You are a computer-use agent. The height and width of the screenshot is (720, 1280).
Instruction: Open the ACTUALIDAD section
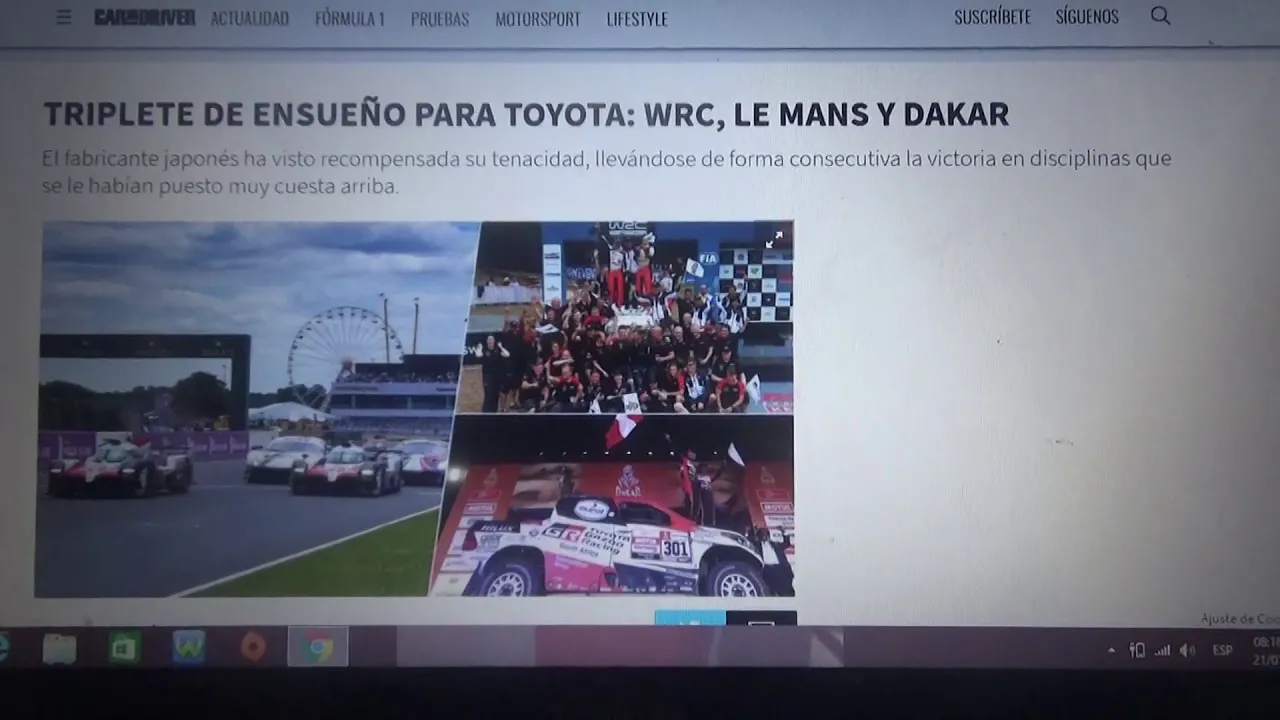pos(250,18)
